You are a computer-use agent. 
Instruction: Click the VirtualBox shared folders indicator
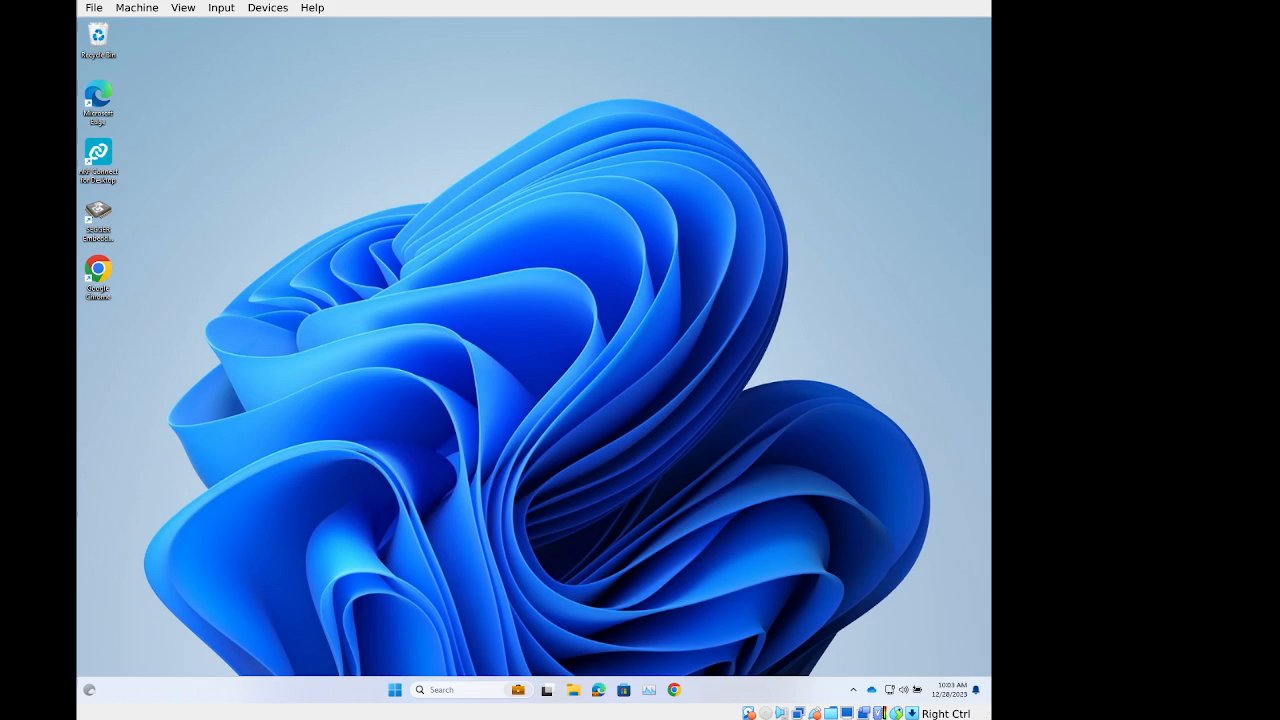(830, 713)
